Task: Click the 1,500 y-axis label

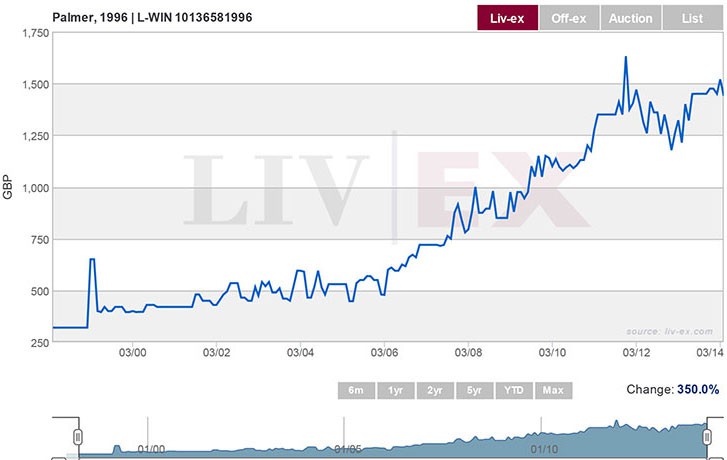Action: (x=36, y=84)
